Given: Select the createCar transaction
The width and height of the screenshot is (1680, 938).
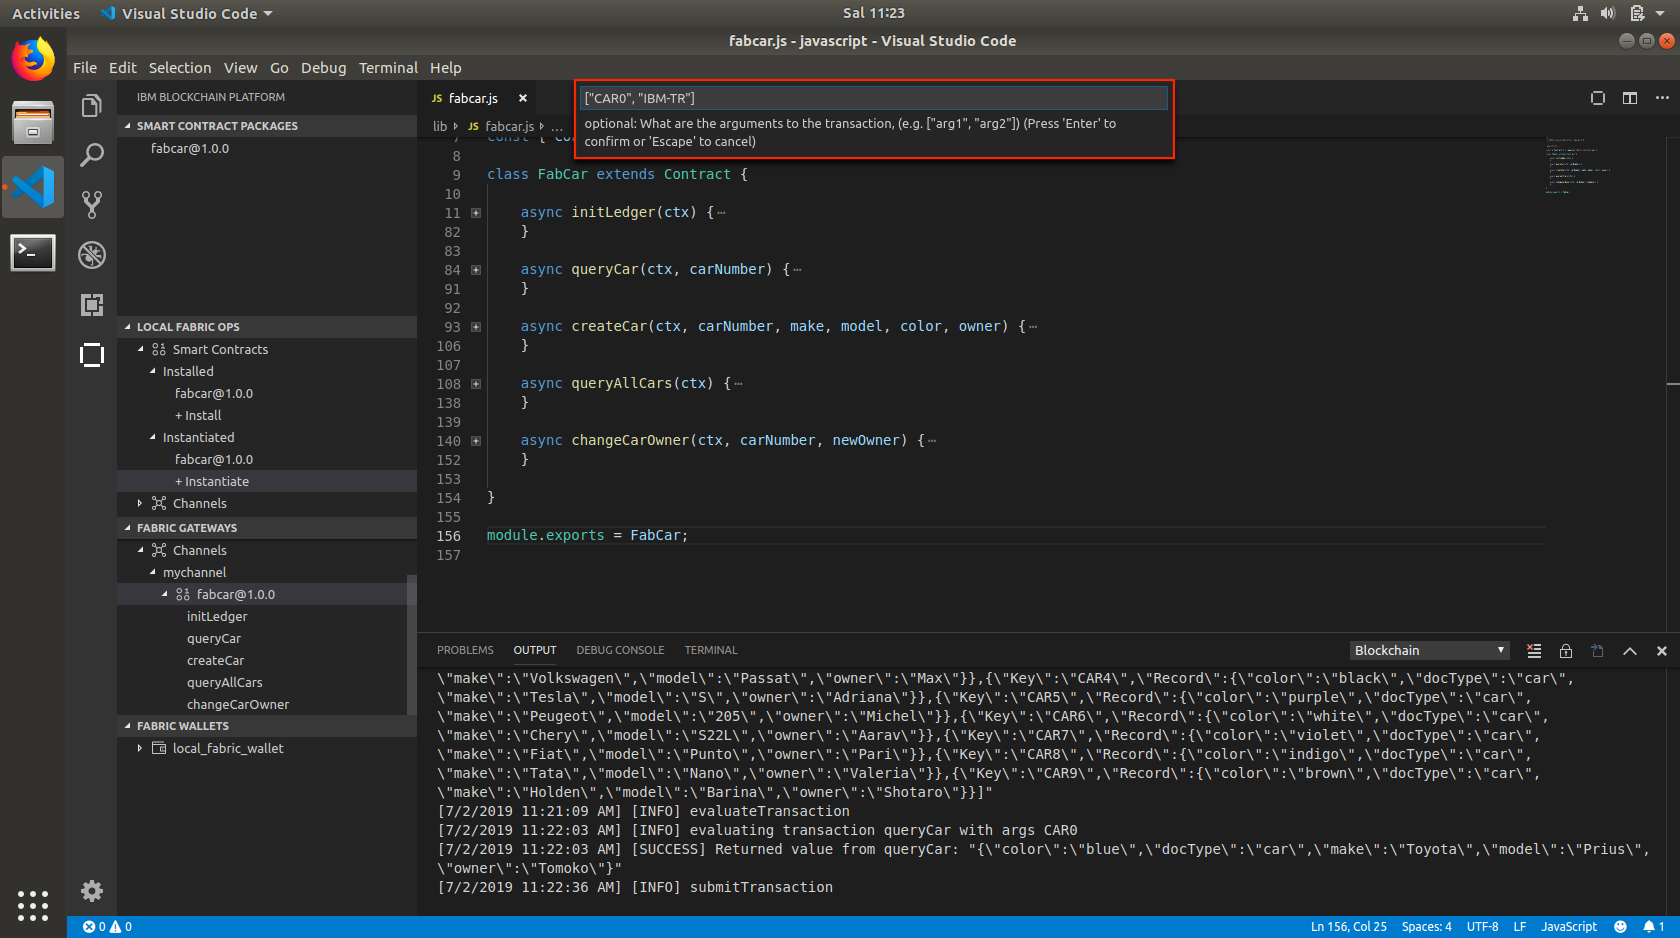Looking at the screenshot, I should [215, 661].
